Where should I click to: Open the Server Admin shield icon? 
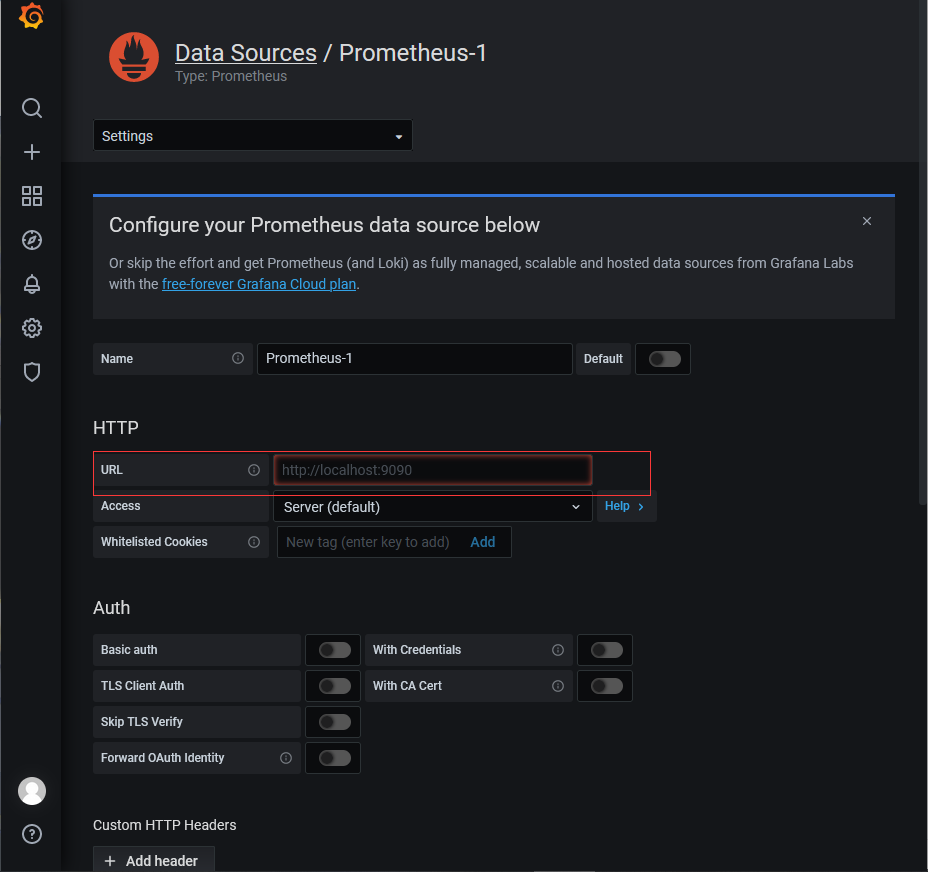(32, 372)
